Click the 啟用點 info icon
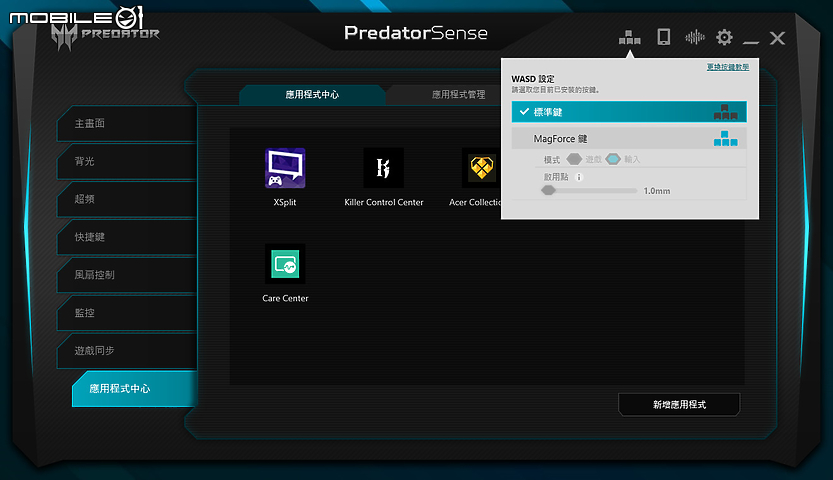 (580, 177)
